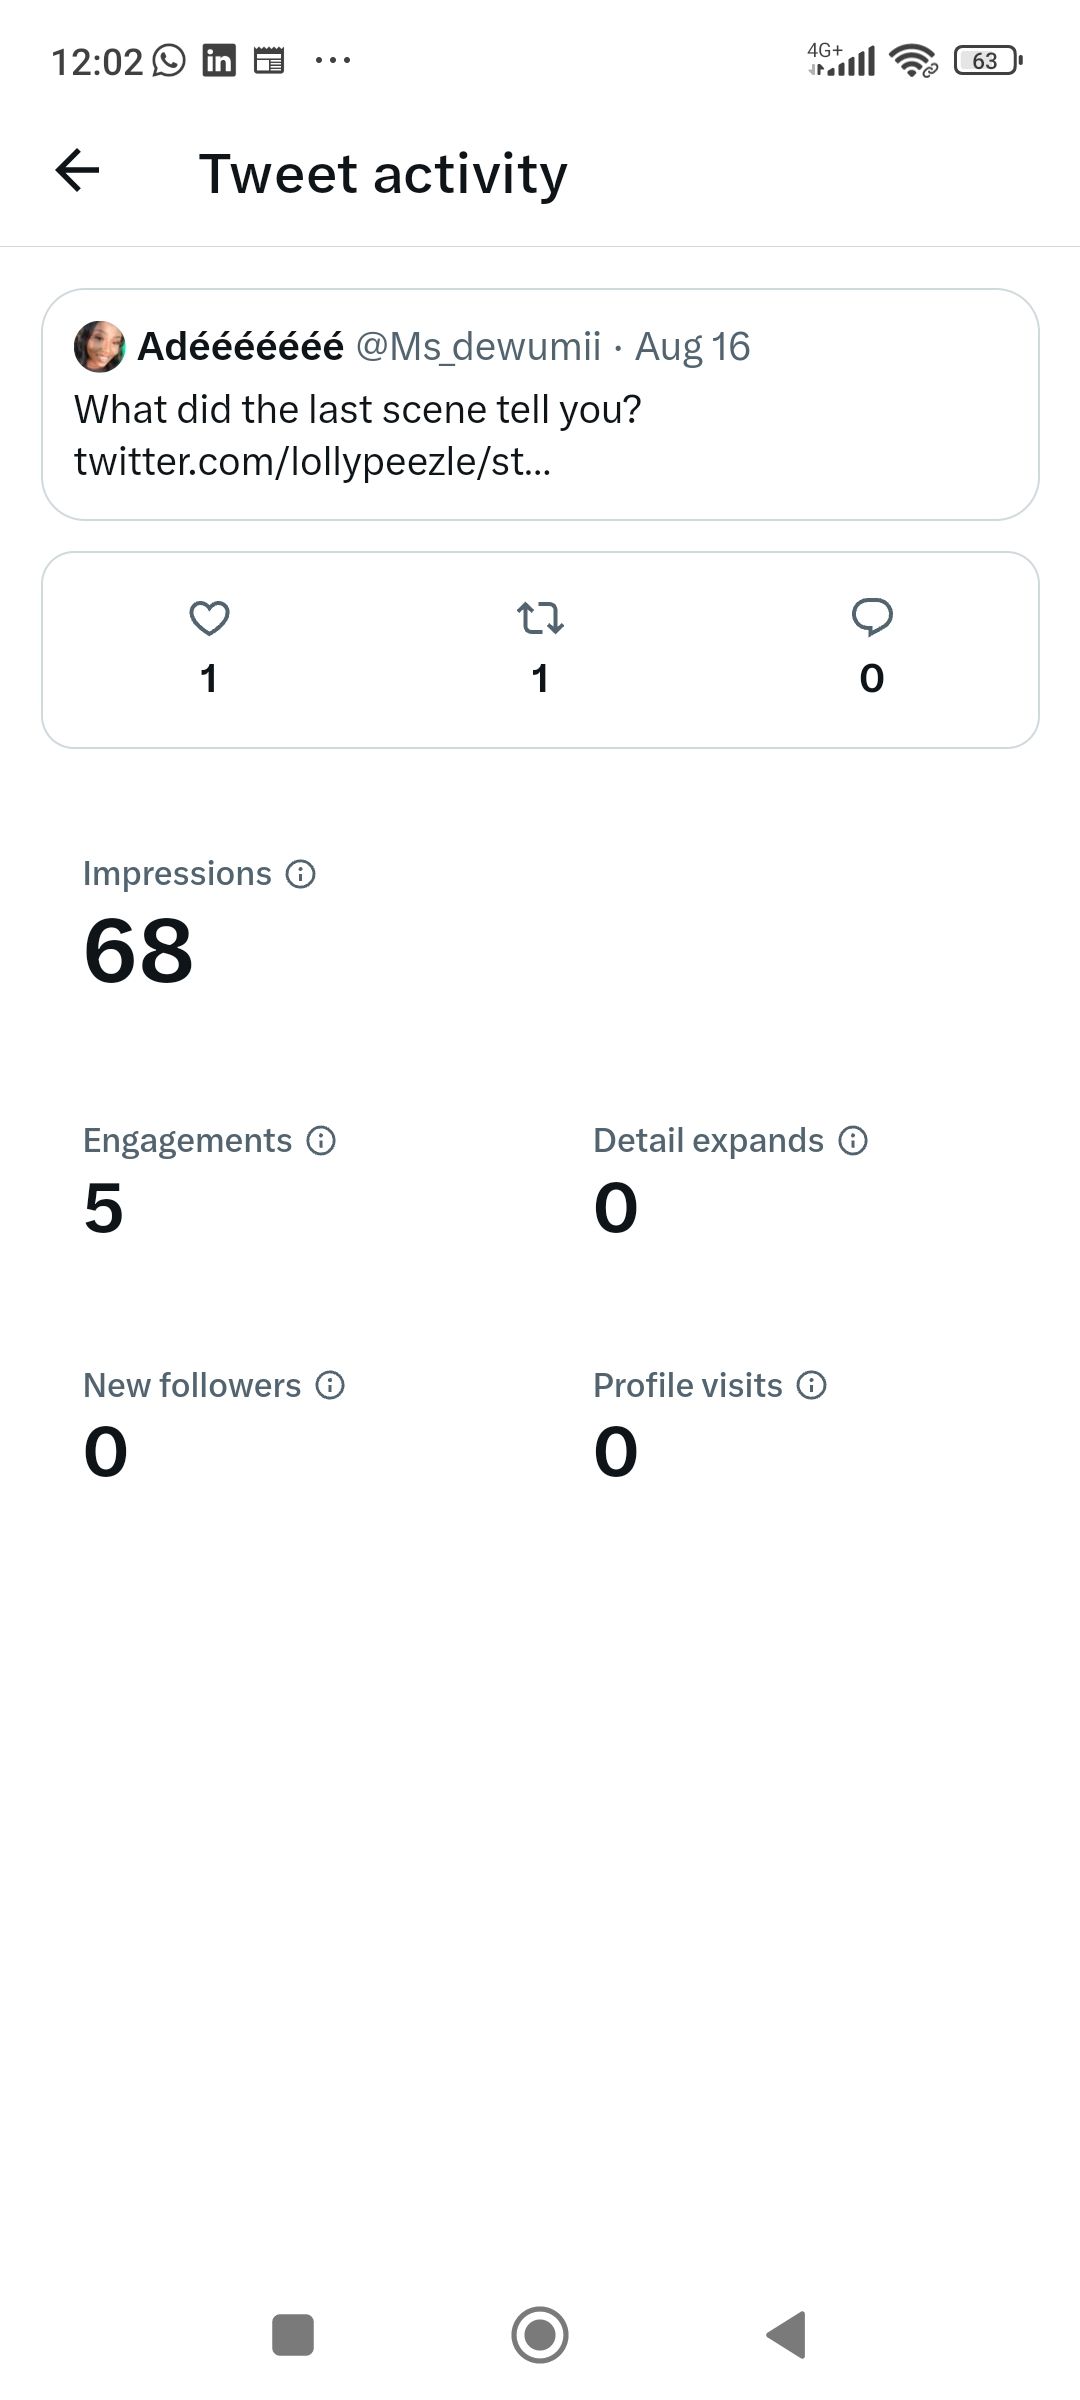Image resolution: width=1080 pixels, height=2400 pixels.
Task: Tap the 68 impressions count
Action: click(138, 951)
